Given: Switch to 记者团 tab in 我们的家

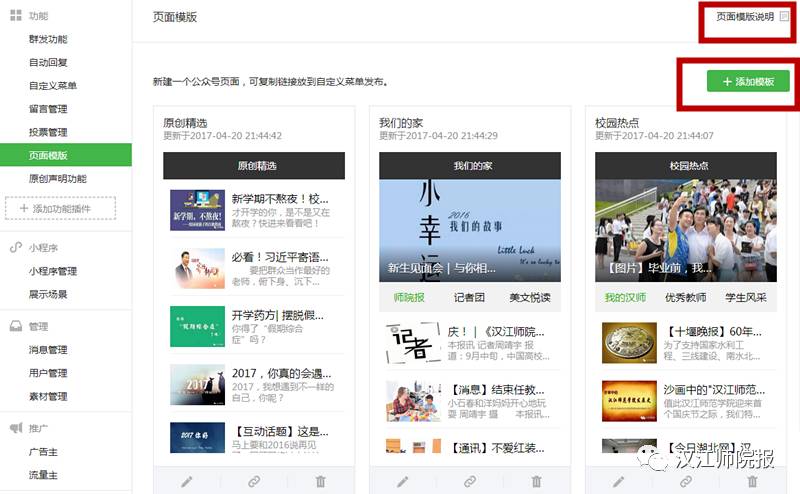Looking at the screenshot, I should [470, 297].
